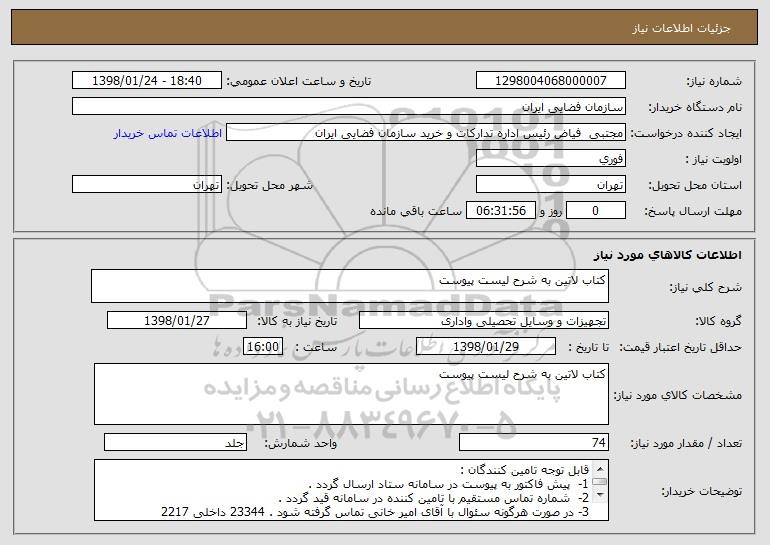Image resolution: width=770 pixels, height=545 pixels.
Task: Click the counting unit field جلد
Action: (x=175, y=442)
